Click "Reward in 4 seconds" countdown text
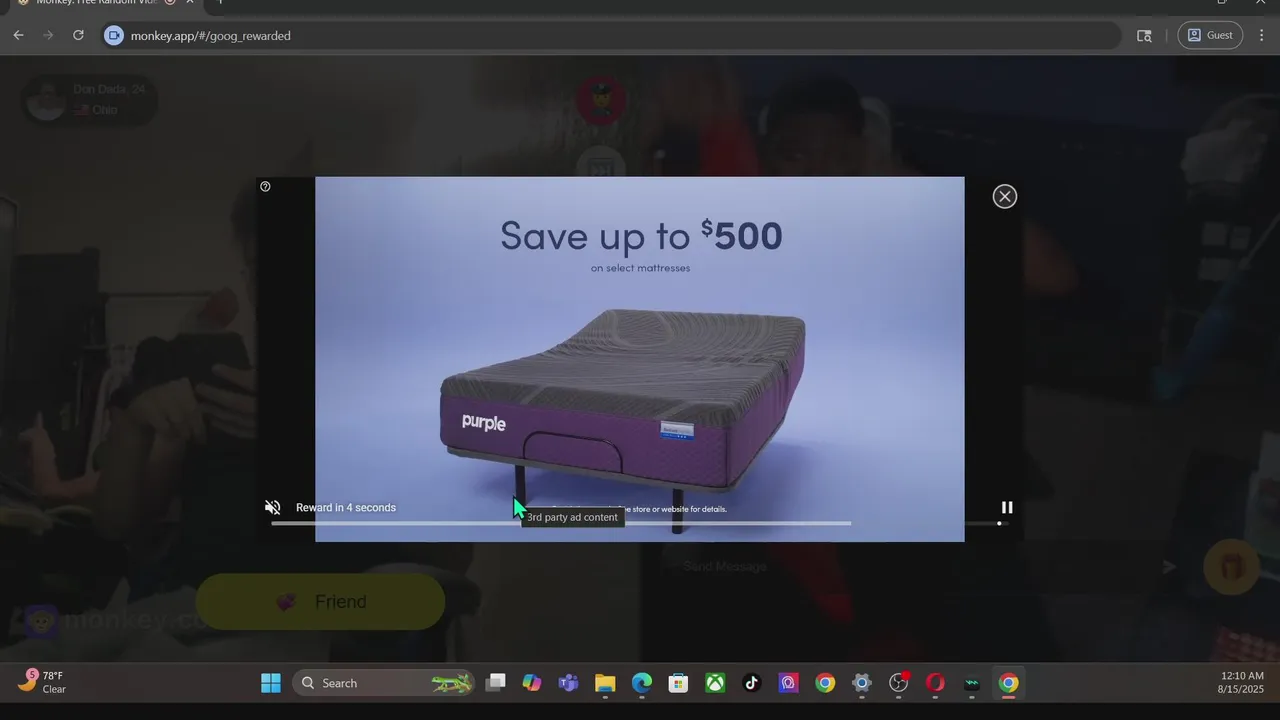 pos(346,508)
